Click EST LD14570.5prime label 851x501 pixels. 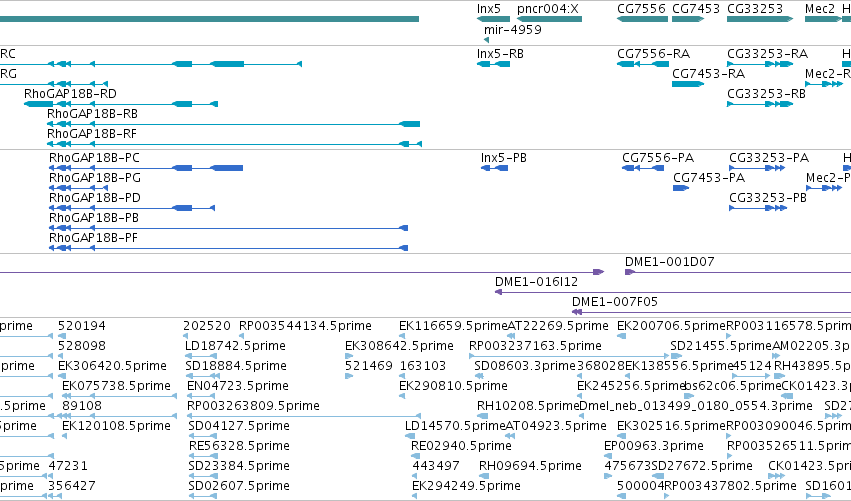point(455,427)
